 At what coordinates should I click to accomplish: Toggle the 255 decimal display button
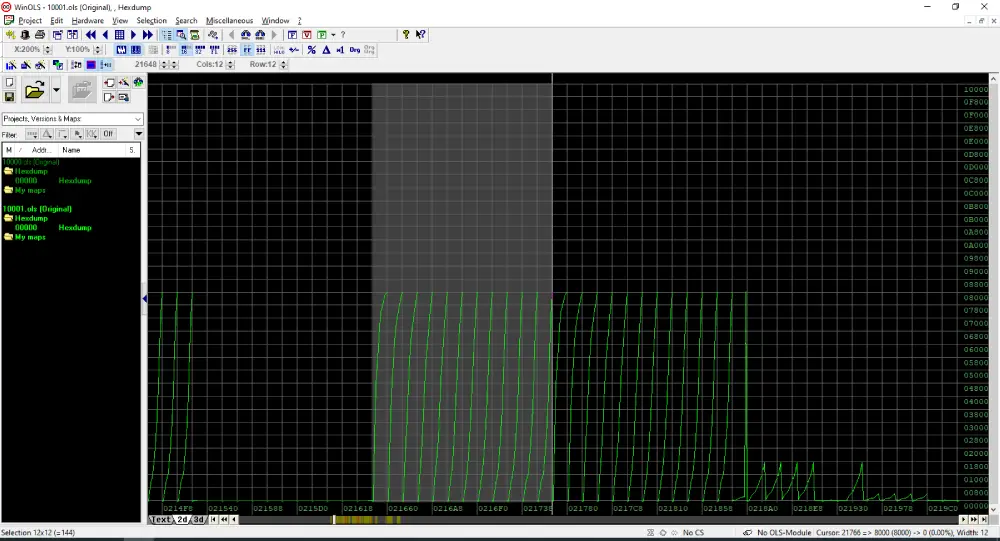232,50
